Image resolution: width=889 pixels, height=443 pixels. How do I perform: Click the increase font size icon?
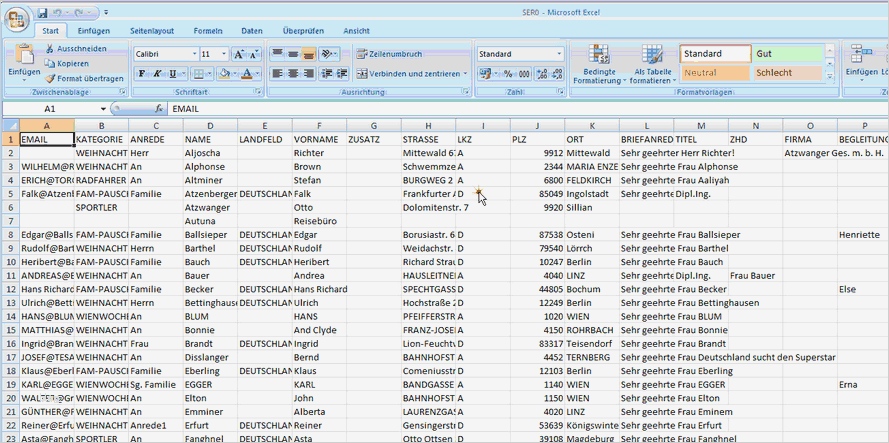(x=239, y=54)
